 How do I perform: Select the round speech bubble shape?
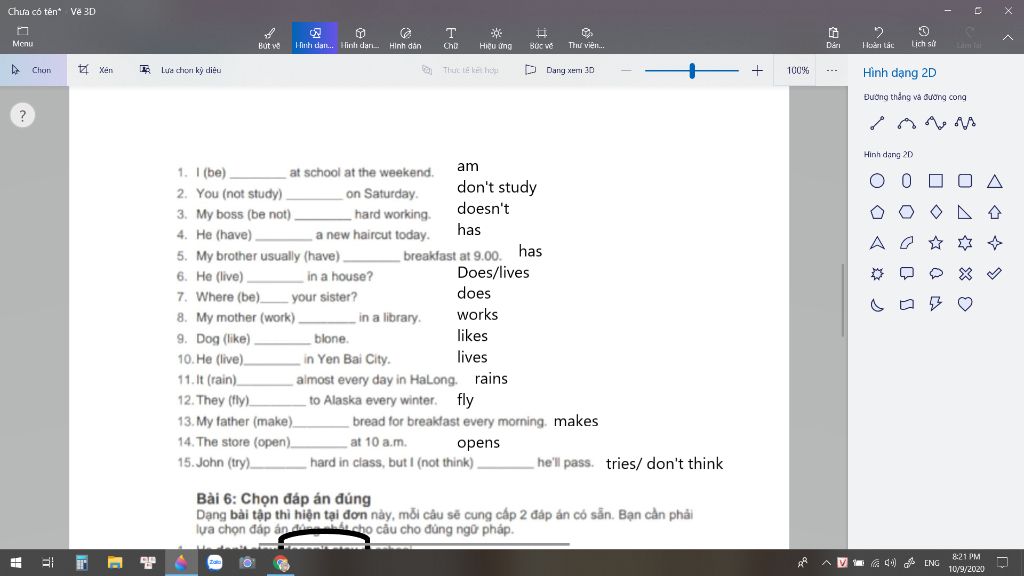936,274
